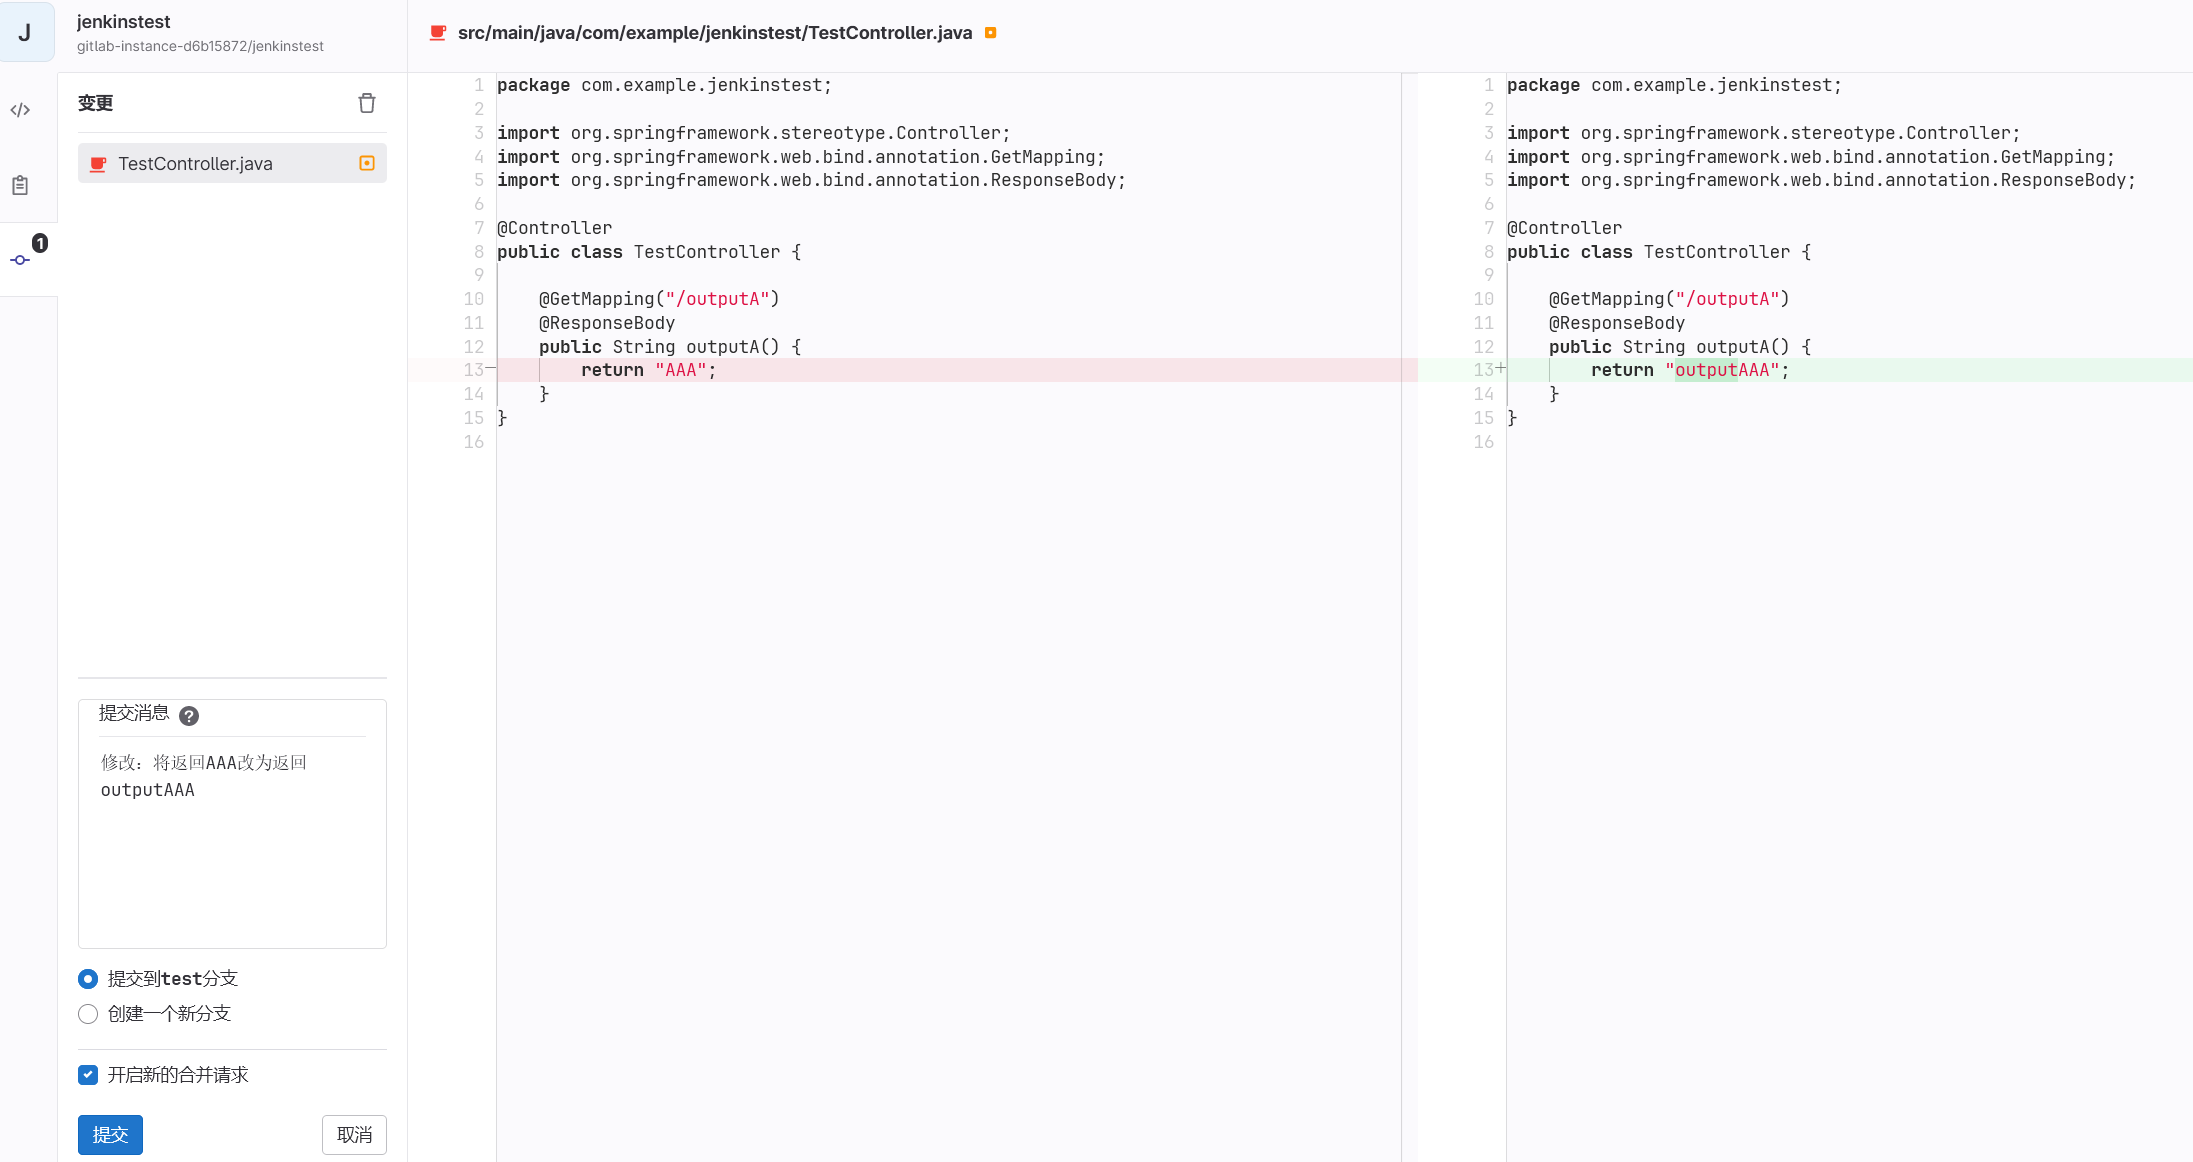Click the ResponseBody import line in right pane
Viewport: 2193px width, 1162px height.
point(1821,180)
